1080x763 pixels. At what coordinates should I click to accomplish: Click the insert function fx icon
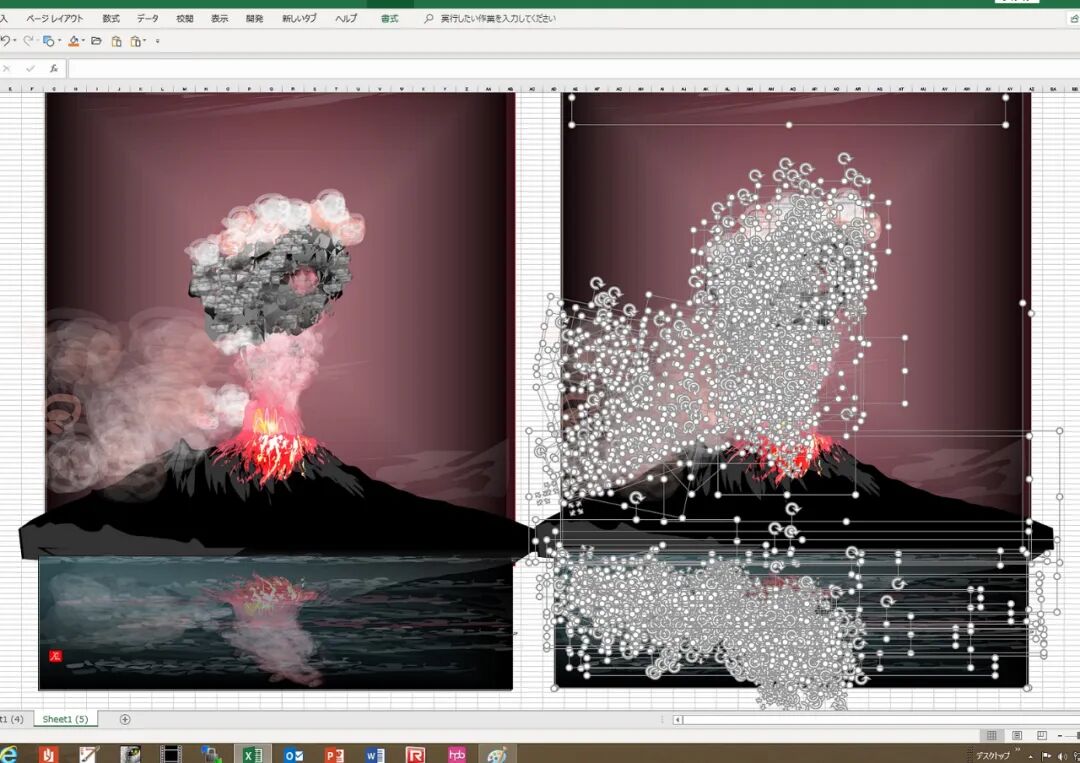tap(54, 68)
